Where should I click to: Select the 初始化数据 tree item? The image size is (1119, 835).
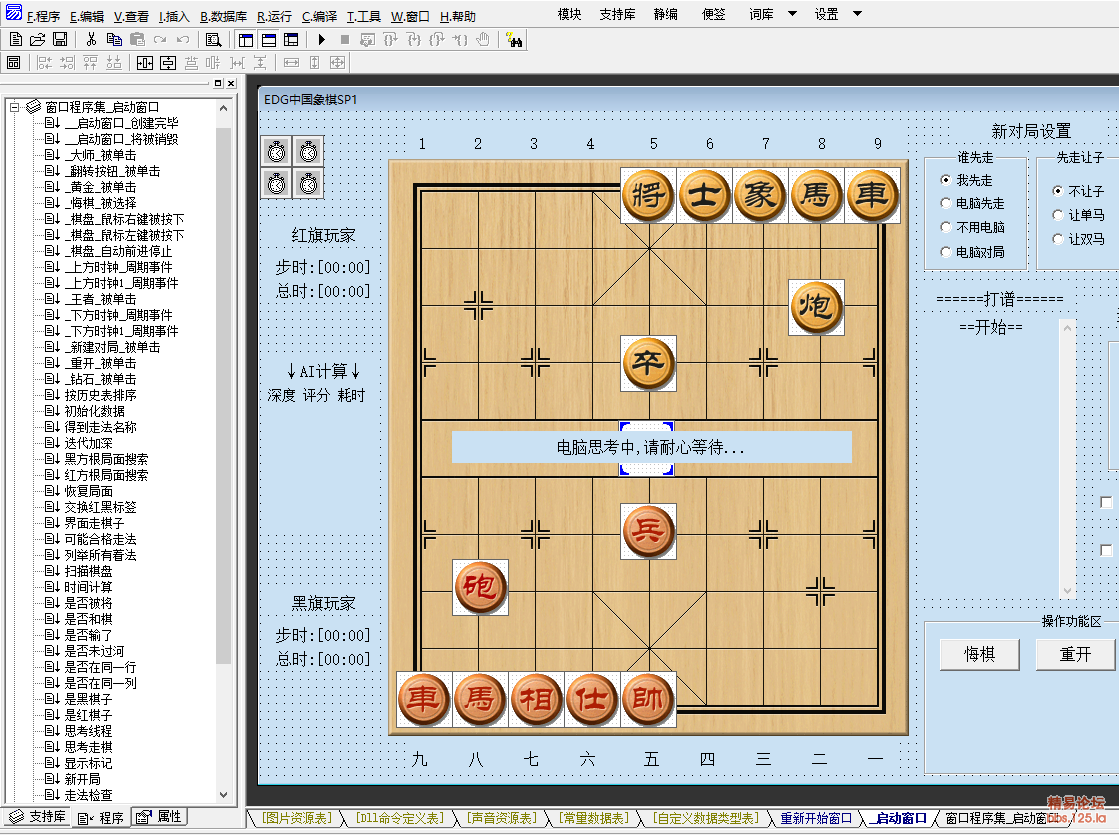pos(94,411)
